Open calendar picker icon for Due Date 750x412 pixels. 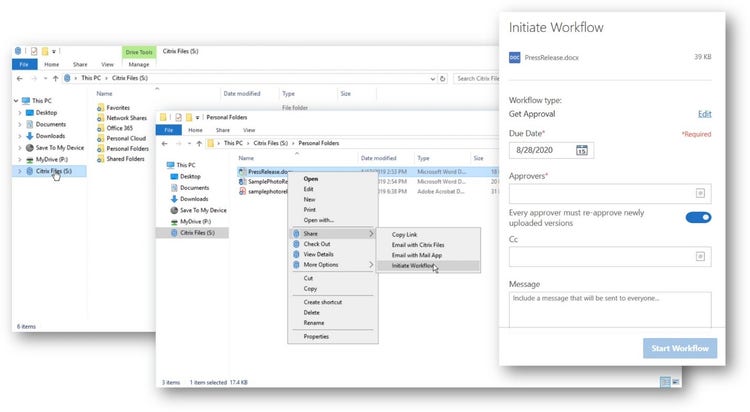582,150
